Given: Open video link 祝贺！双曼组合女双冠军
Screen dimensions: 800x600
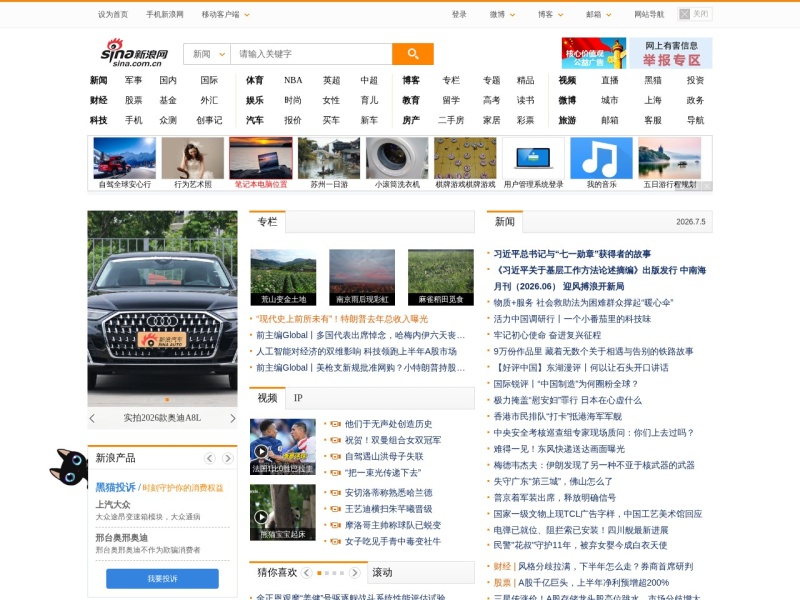Looking at the screenshot, I should (x=393, y=440).
